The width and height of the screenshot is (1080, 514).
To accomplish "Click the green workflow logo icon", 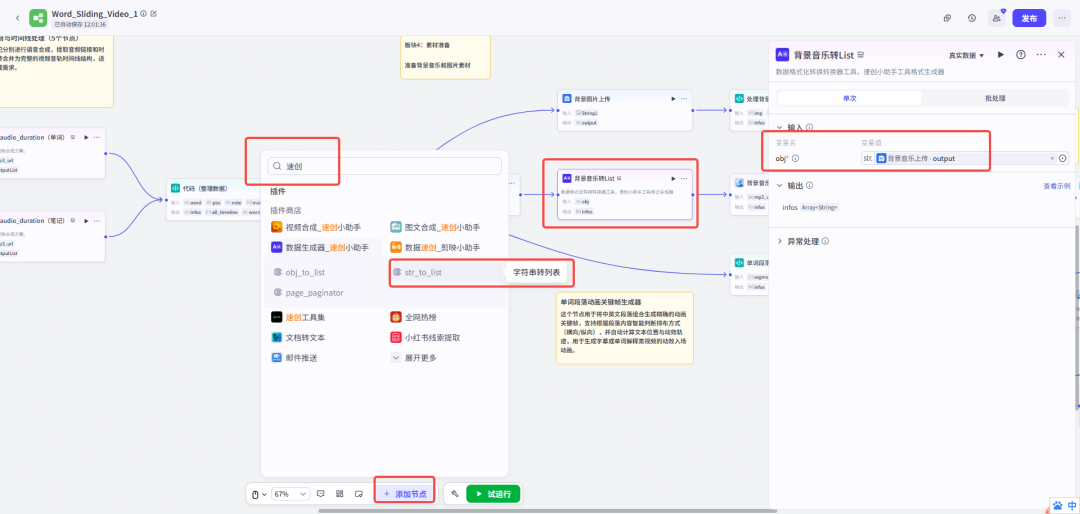I will click(x=38, y=18).
